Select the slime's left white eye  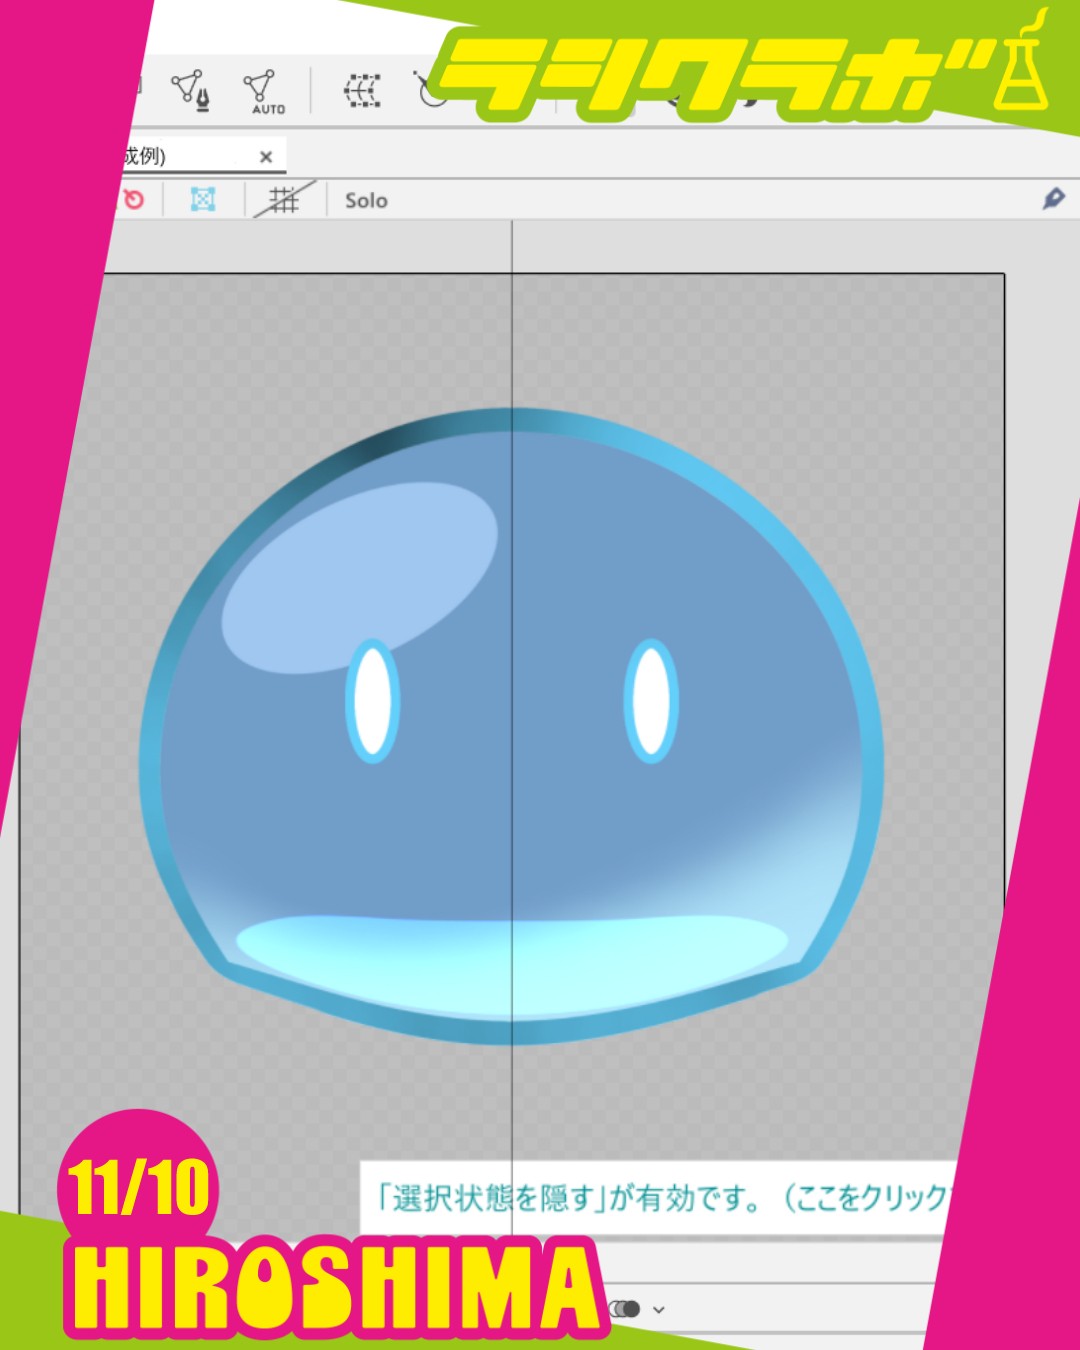point(373,701)
